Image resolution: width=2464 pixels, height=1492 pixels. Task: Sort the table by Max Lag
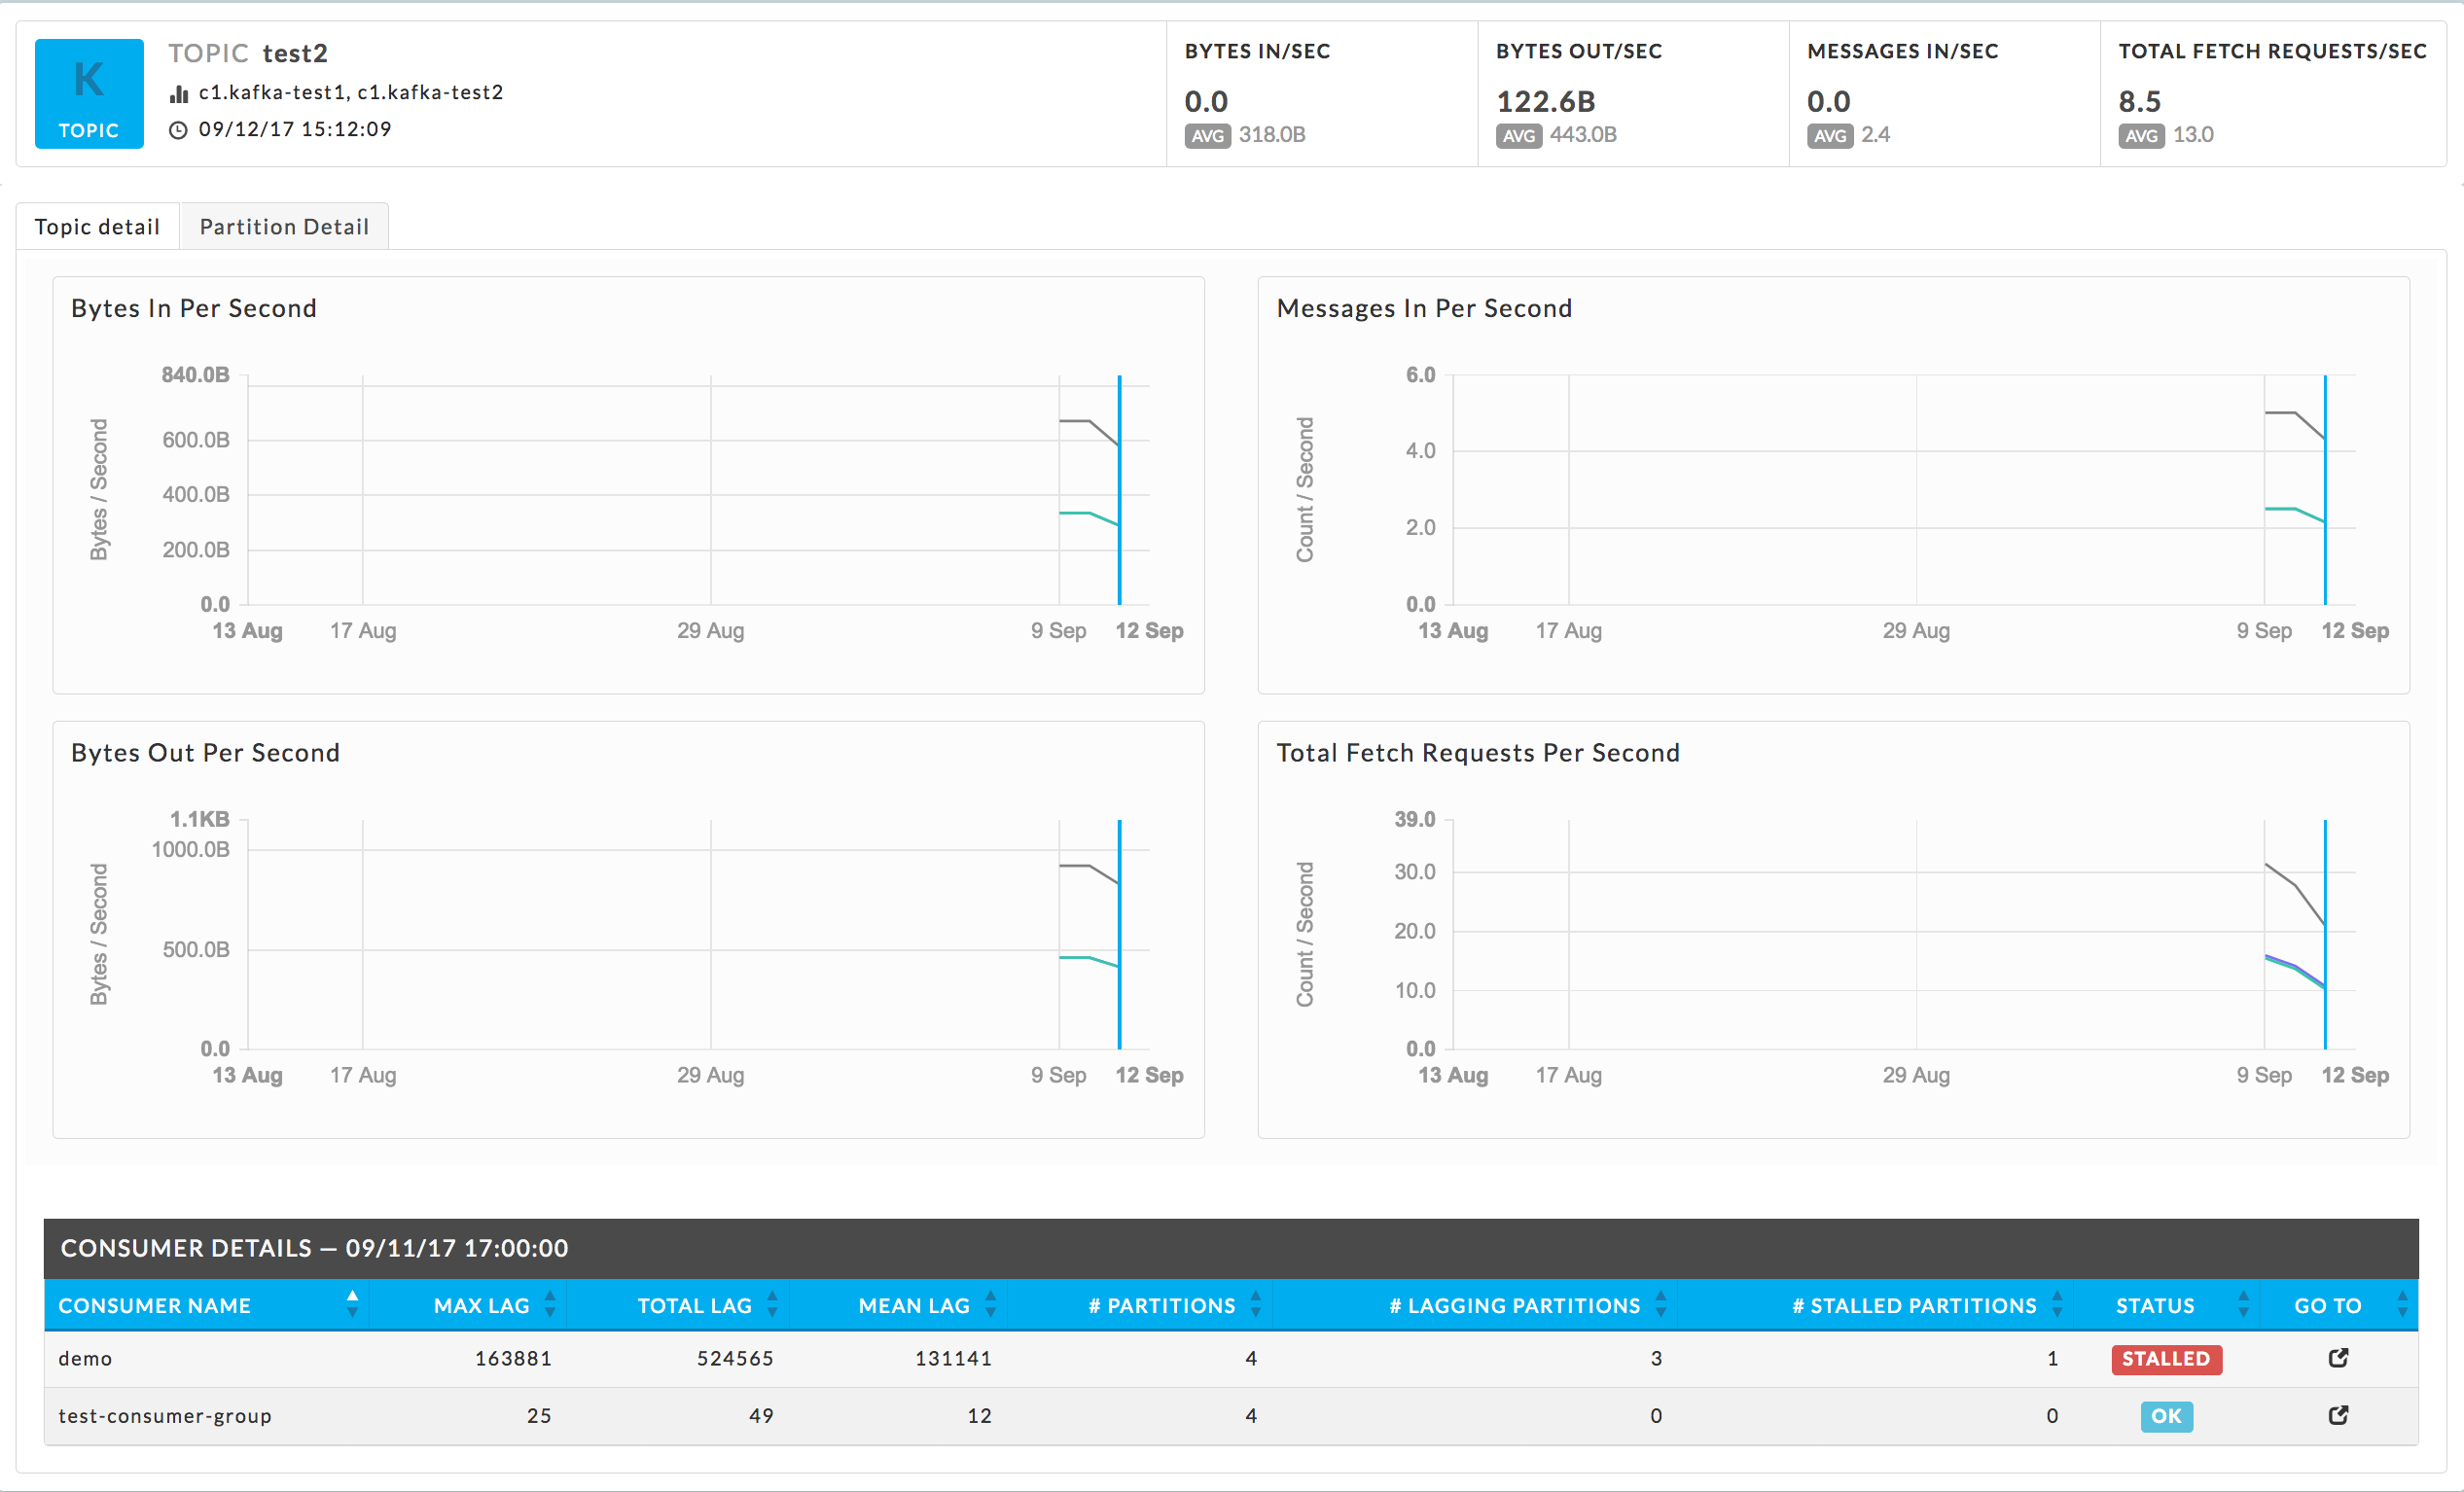tap(550, 1304)
